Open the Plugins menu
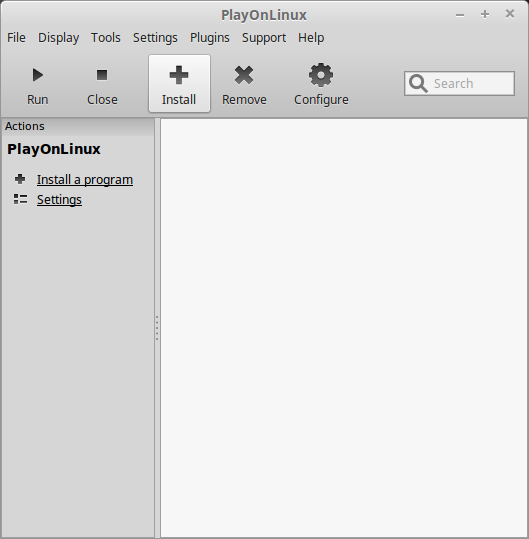The image size is (529, 539). pos(210,37)
